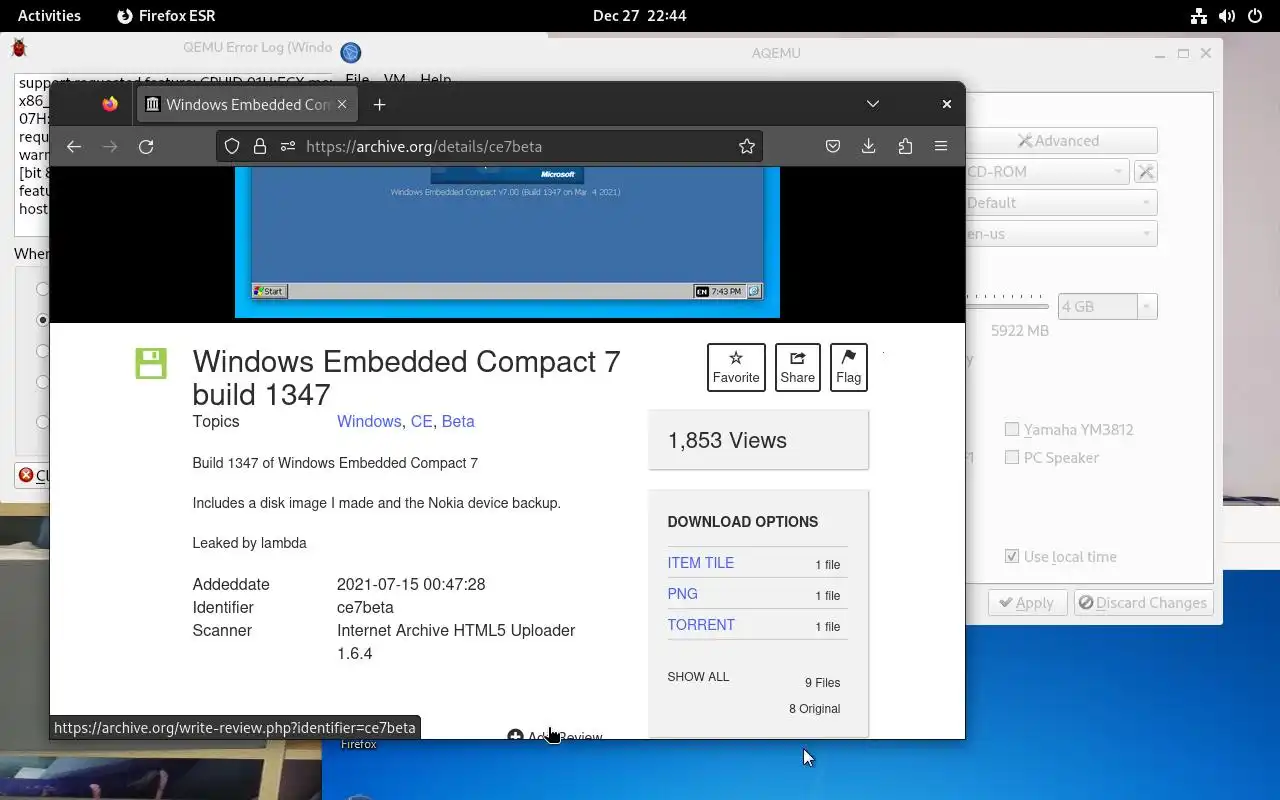Image resolution: width=1280 pixels, height=800 pixels.
Task: Close the Windows Embedded Compact tab
Action: point(342,104)
